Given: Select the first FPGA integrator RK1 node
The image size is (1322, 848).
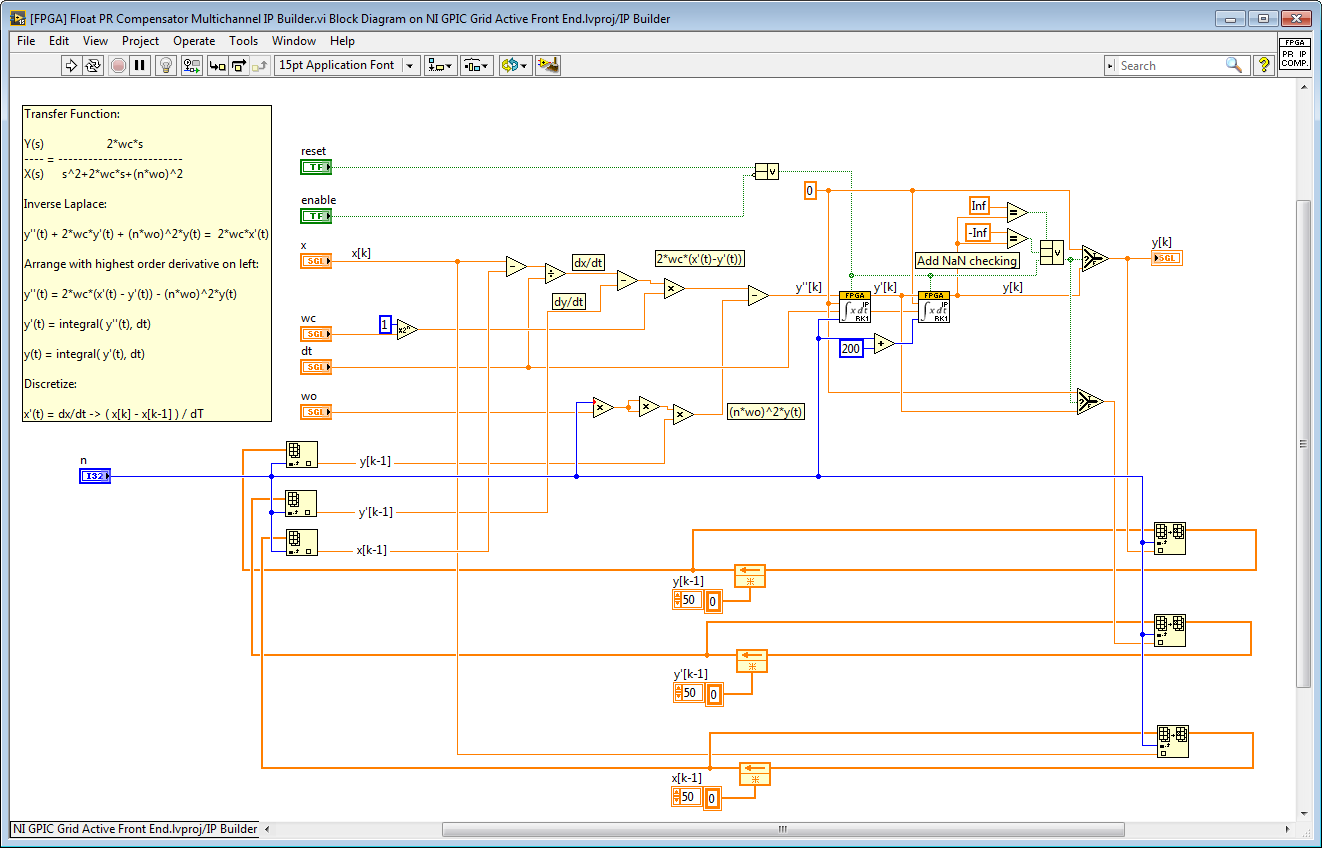Looking at the screenshot, I should (855, 307).
